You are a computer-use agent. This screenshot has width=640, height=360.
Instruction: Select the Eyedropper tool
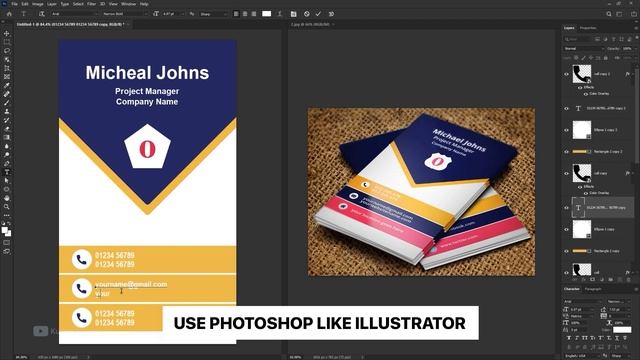click(7, 85)
